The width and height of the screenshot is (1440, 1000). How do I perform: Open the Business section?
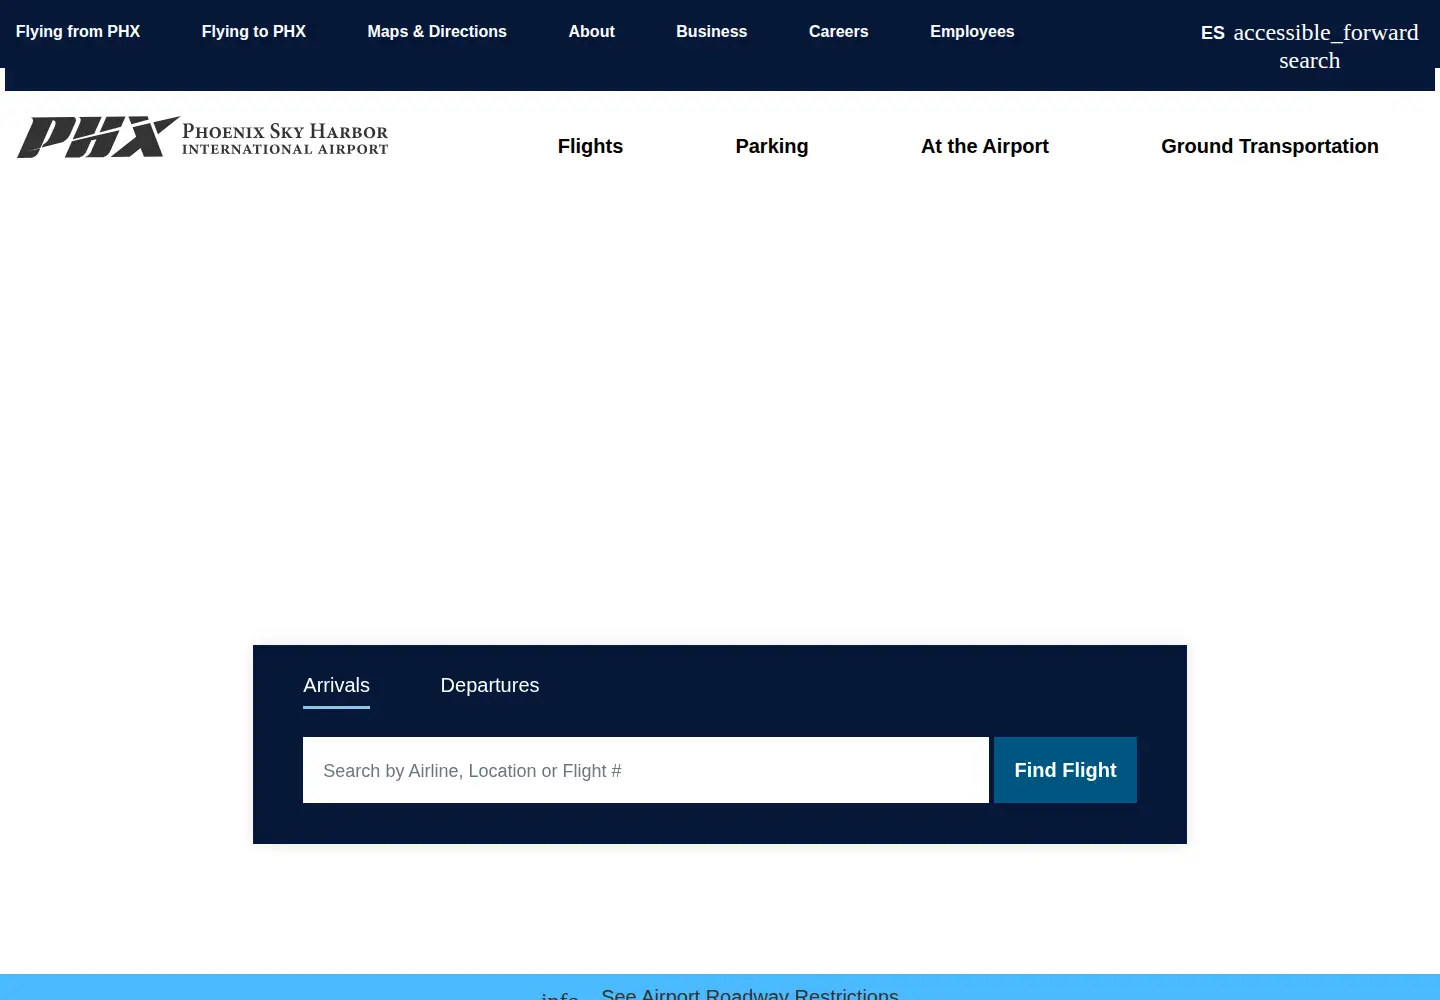pyautogui.click(x=712, y=31)
